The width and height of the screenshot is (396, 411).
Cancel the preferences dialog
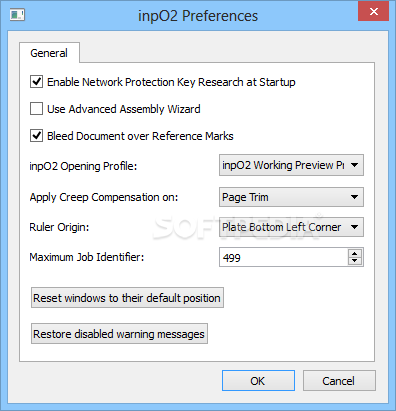tap(339, 381)
